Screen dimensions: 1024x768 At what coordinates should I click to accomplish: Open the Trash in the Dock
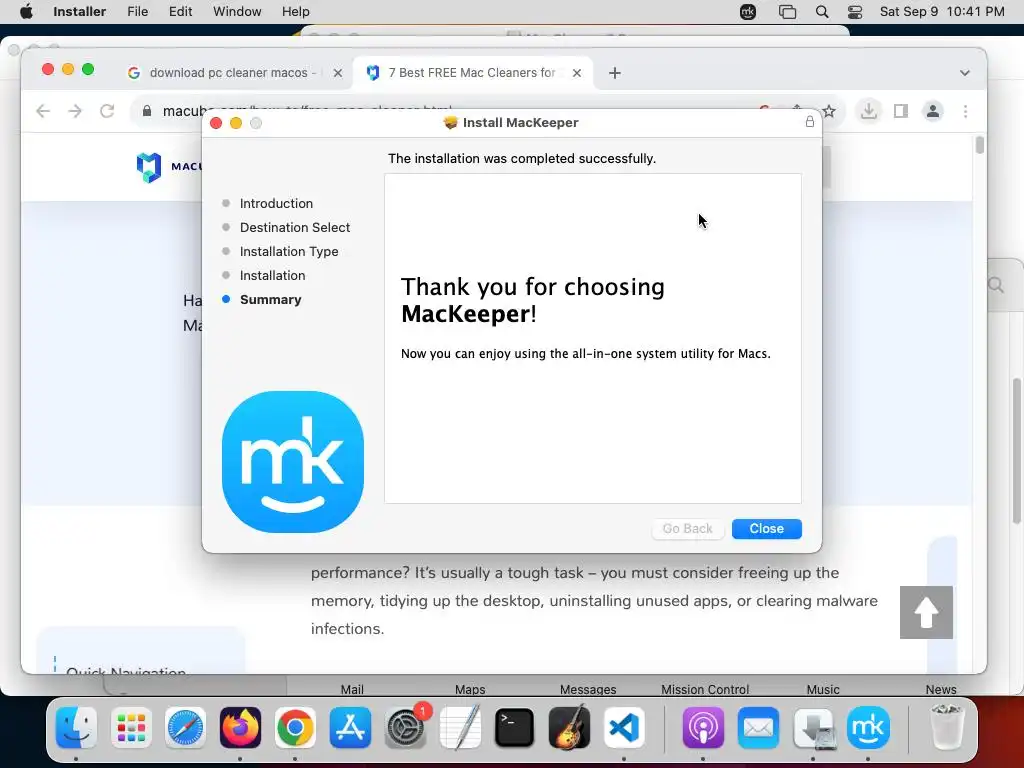click(x=946, y=728)
